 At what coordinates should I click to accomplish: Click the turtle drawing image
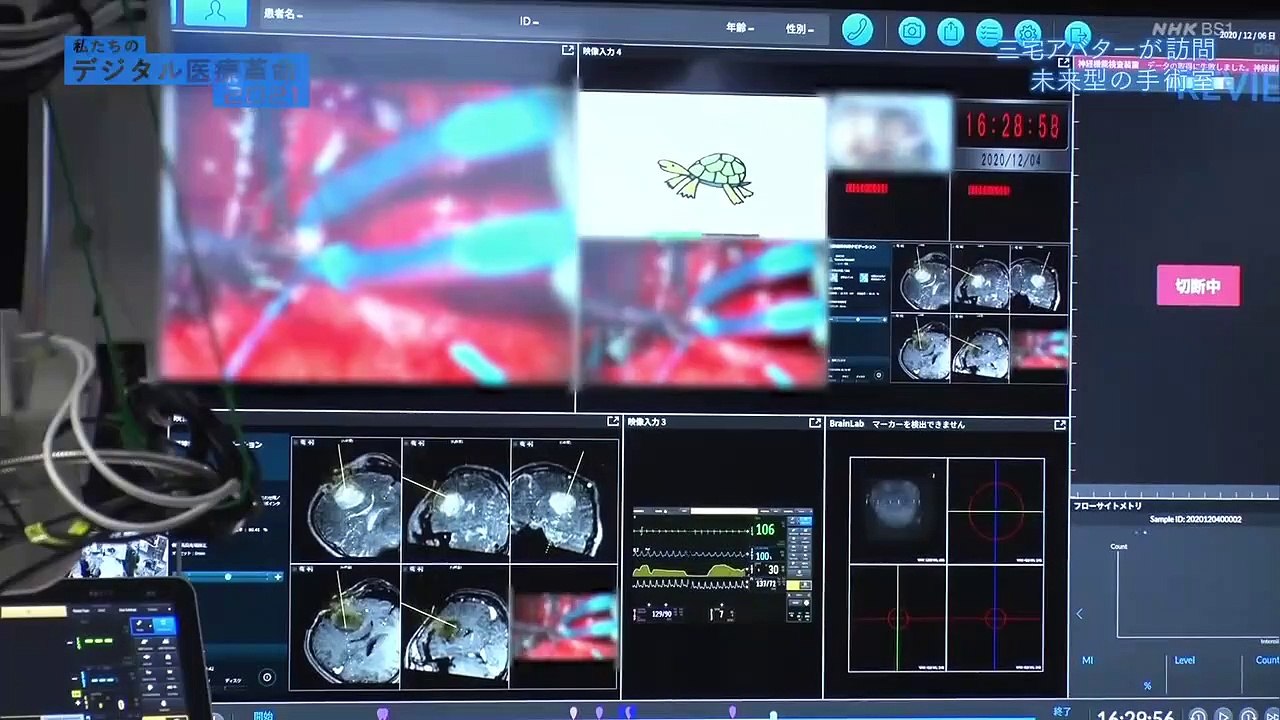coord(706,178)
